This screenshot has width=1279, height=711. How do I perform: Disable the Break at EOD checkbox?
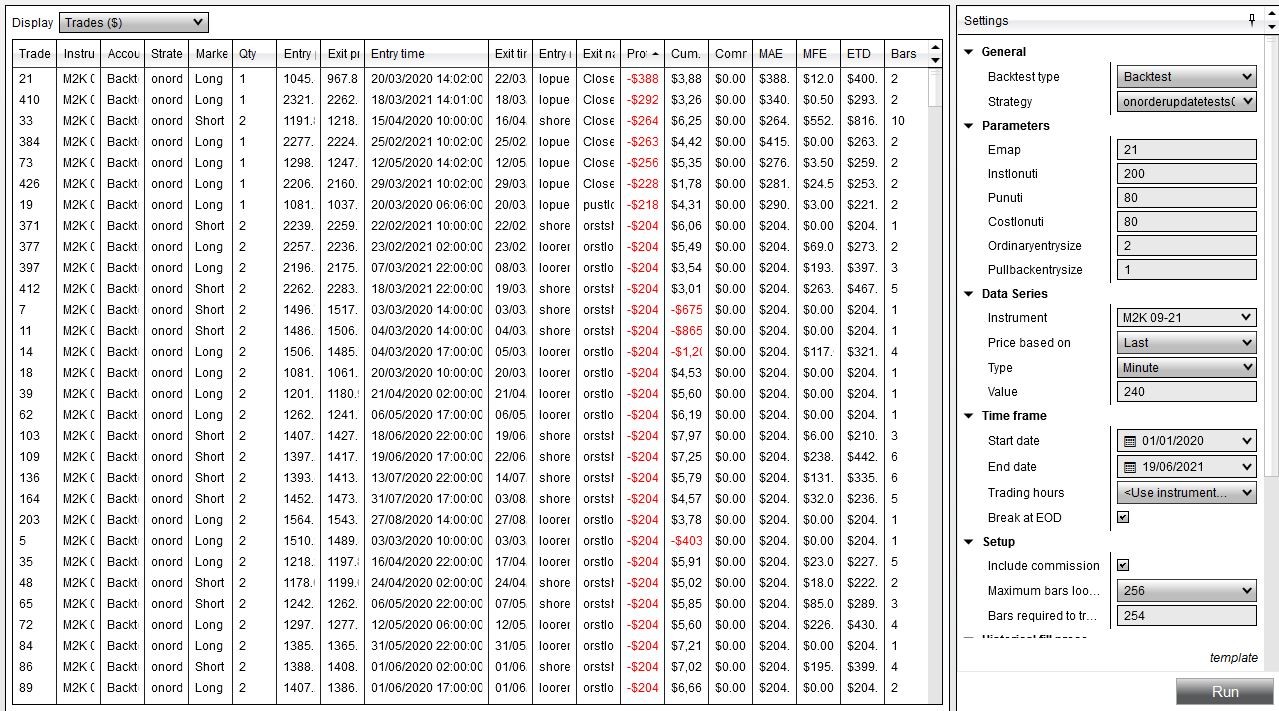tap(1123, 517)
